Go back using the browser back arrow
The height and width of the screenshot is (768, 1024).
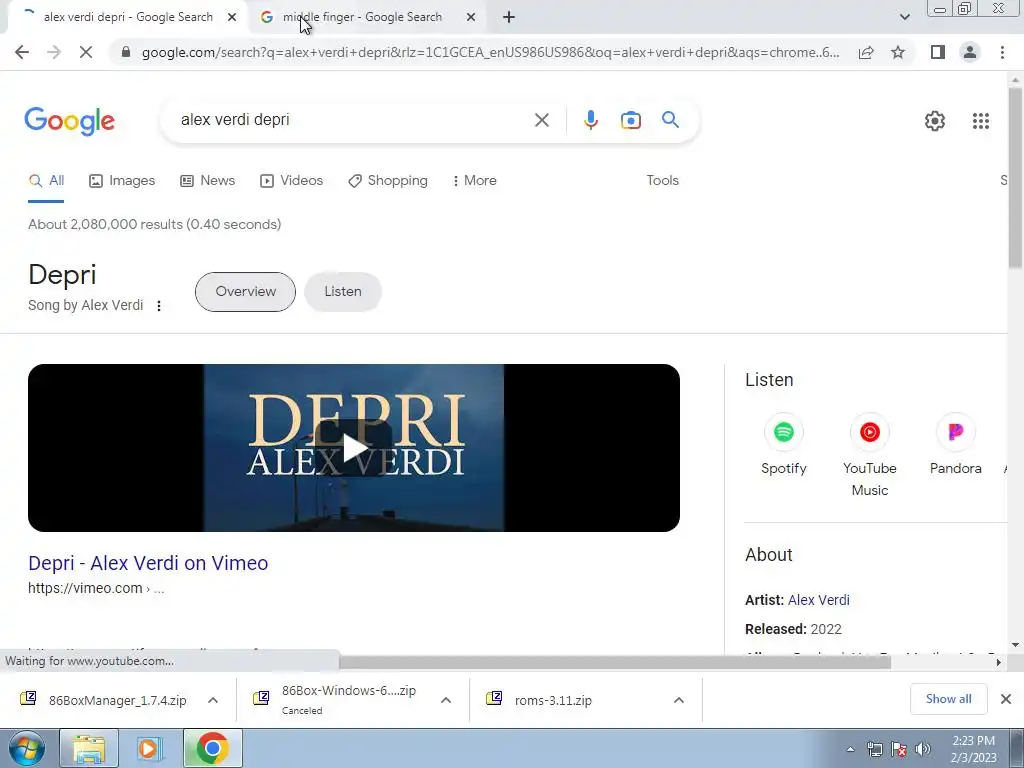pyautogui.click(x=22, y=52)
